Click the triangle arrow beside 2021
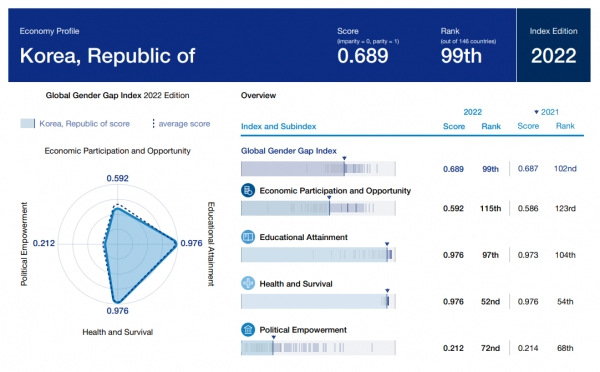Screen dimensions: 600x372 (x=536, y=112)
